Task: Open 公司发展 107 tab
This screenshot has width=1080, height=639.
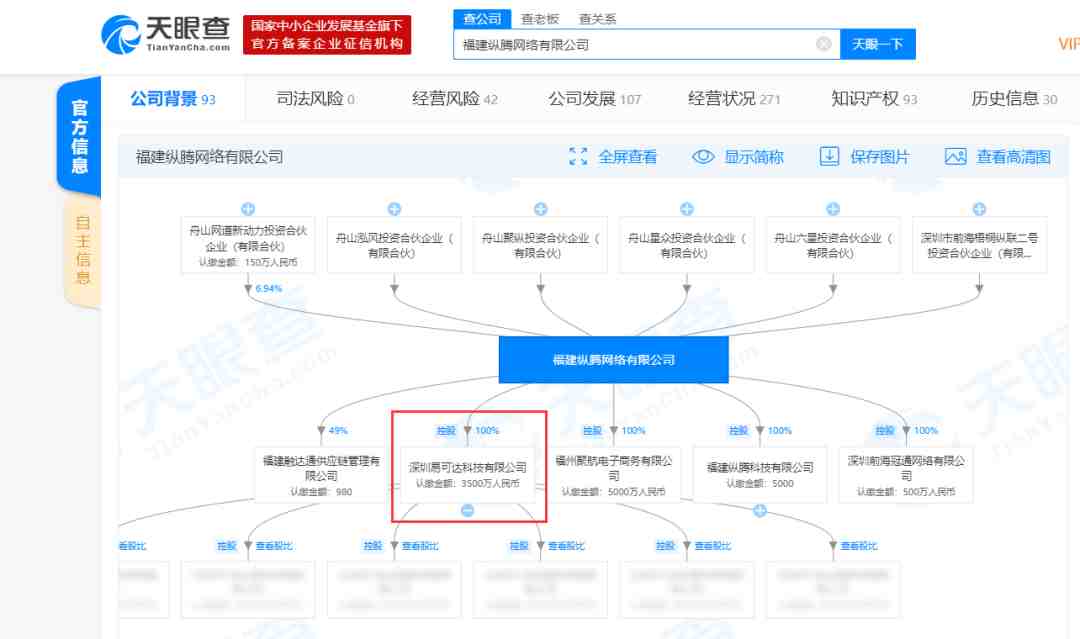Action: [x=594, y=98]
